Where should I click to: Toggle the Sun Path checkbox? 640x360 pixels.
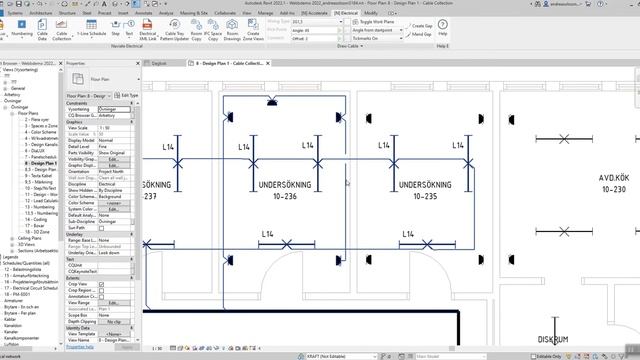click(101, 228)
